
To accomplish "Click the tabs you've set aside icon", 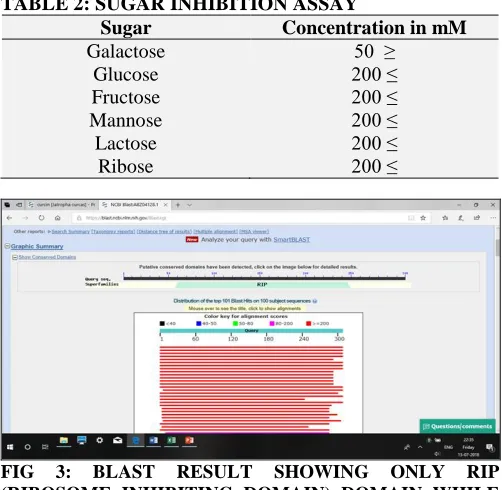I will pyautogui.click(x=7, y=205).
